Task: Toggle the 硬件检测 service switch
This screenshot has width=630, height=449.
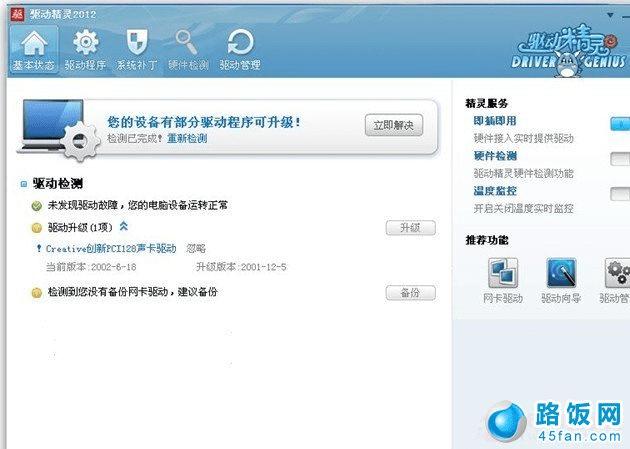Action: [x=620, y=159]
